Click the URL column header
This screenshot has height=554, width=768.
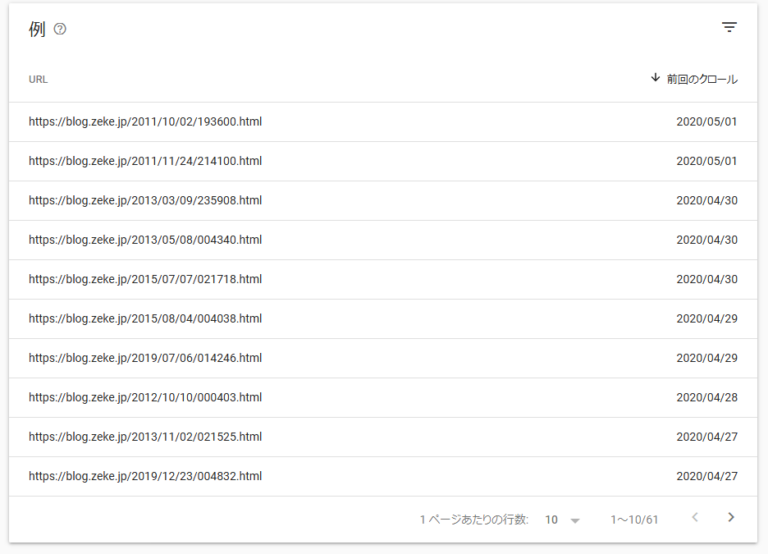point(38,79)
